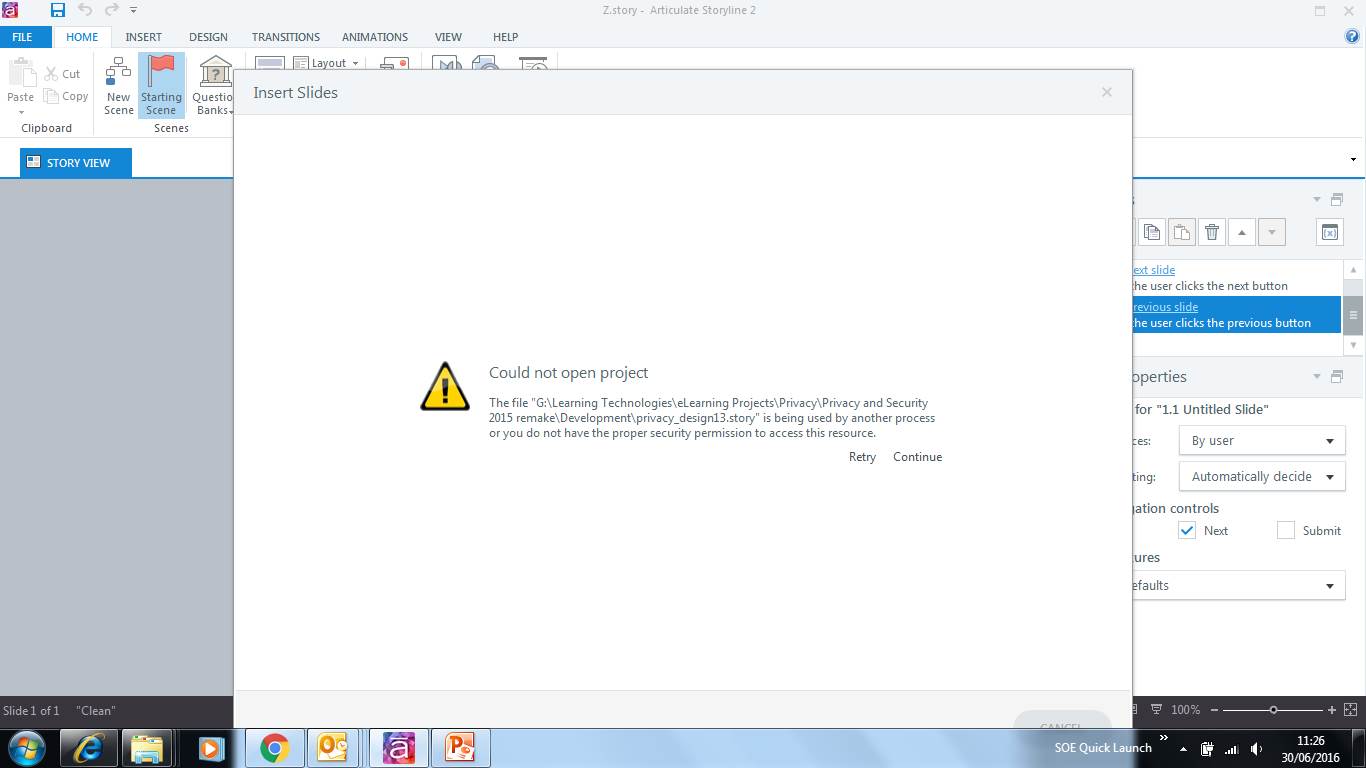This screenshot has height=768, width=1366.
Task: Click the move trigger up arrow
Action: point(1241,232)
